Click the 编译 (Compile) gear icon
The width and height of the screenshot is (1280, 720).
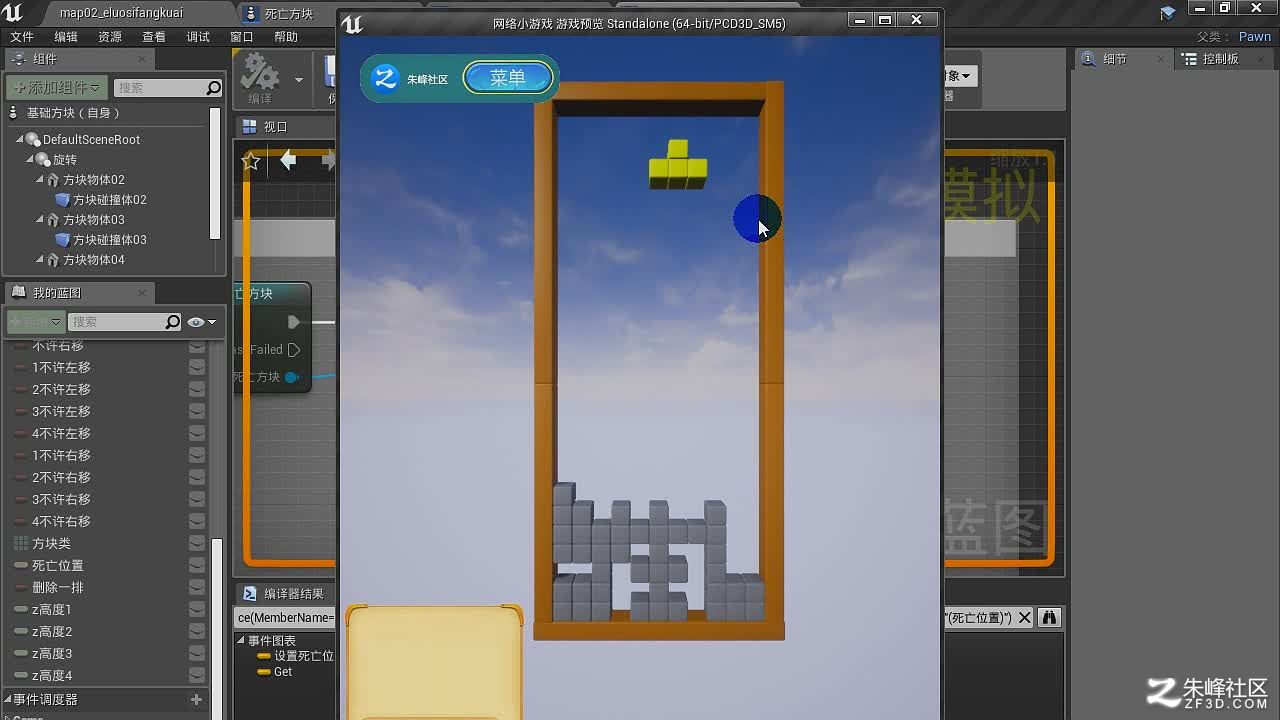[x=260, y=73]
